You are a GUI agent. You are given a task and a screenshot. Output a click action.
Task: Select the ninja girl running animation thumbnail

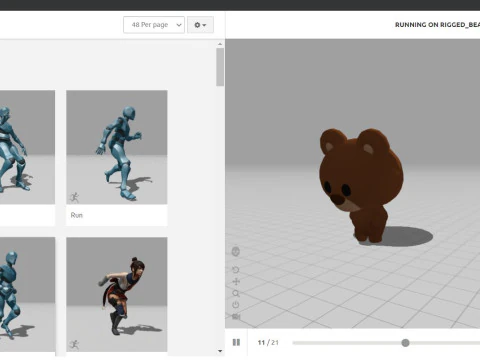(x=117, y=294)
